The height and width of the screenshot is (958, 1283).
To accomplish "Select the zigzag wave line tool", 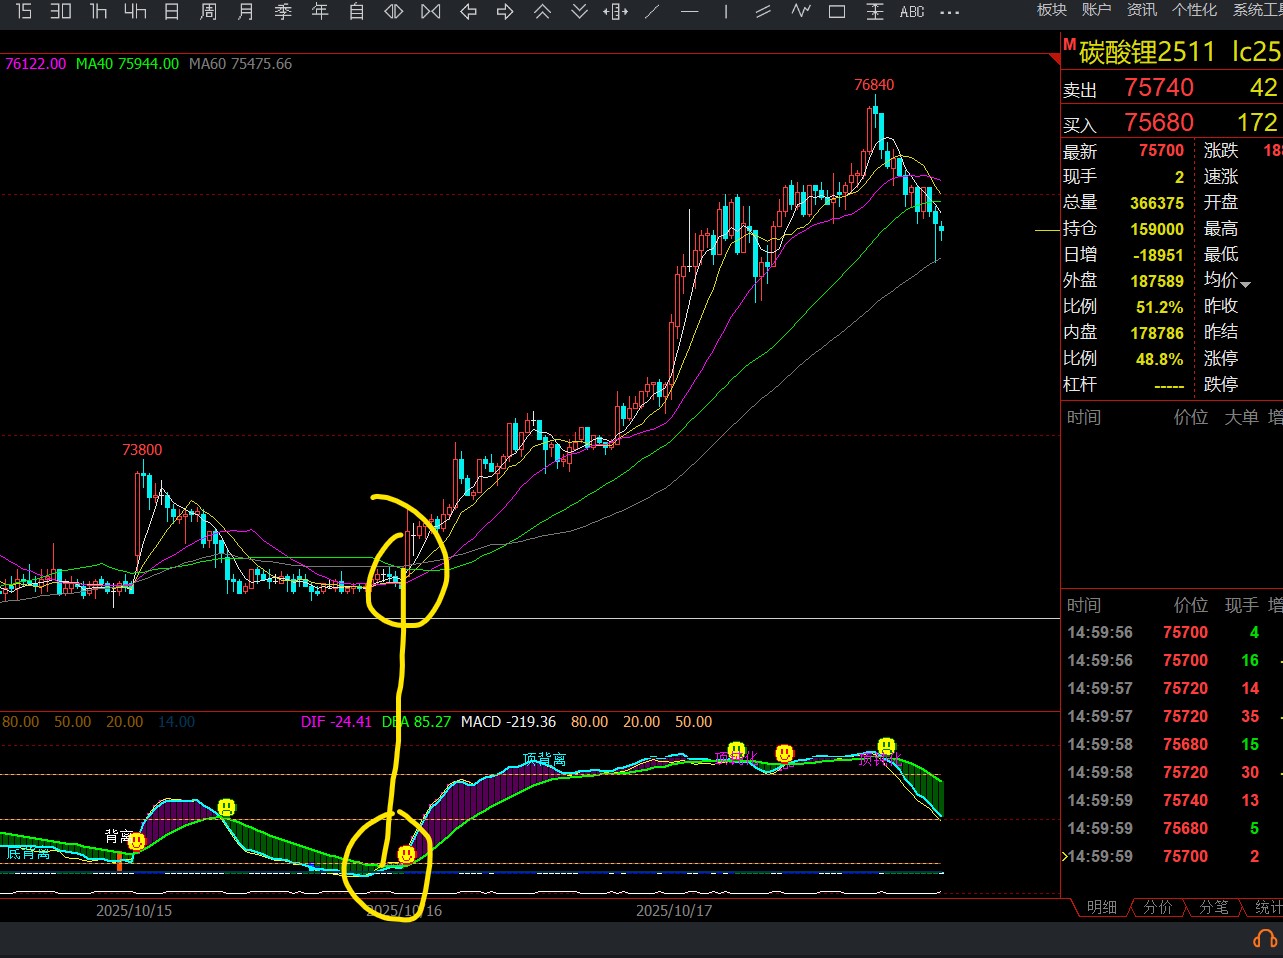I will coord(800,12).
